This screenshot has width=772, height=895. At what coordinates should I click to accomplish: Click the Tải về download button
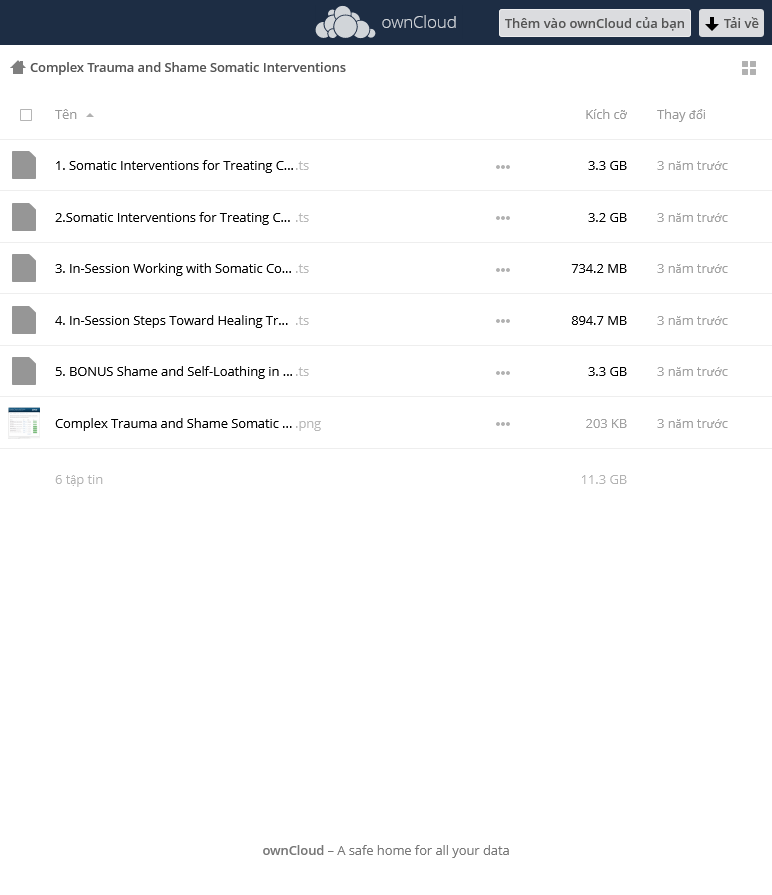[x=731, y=23]
